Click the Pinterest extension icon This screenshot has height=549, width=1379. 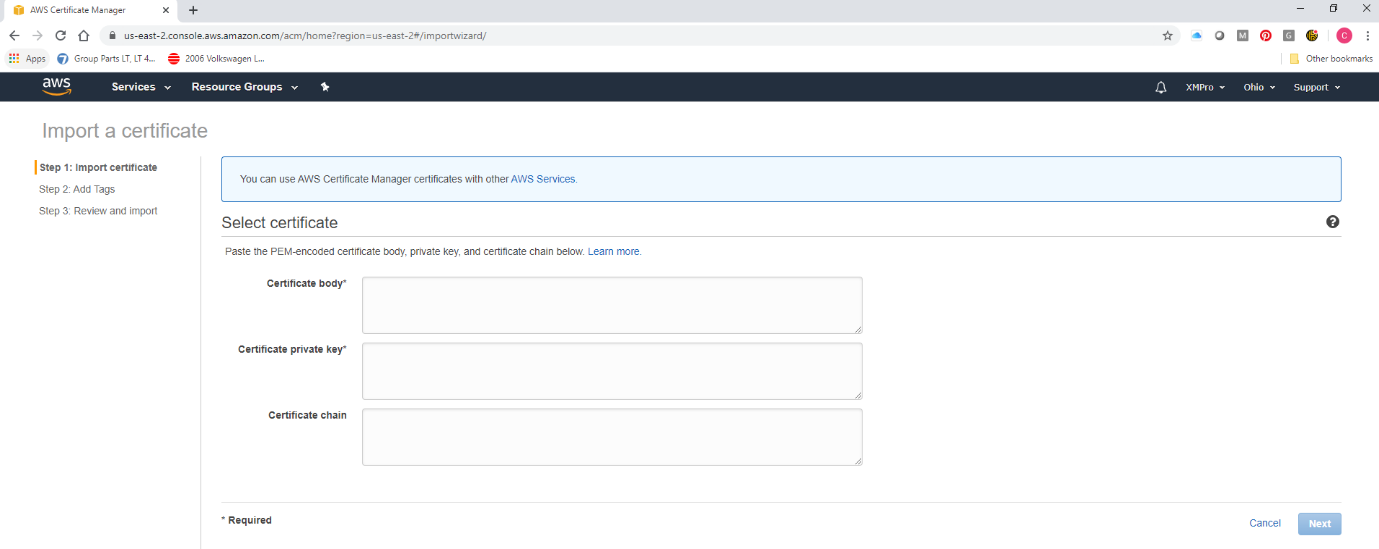tap(1266, 35)
